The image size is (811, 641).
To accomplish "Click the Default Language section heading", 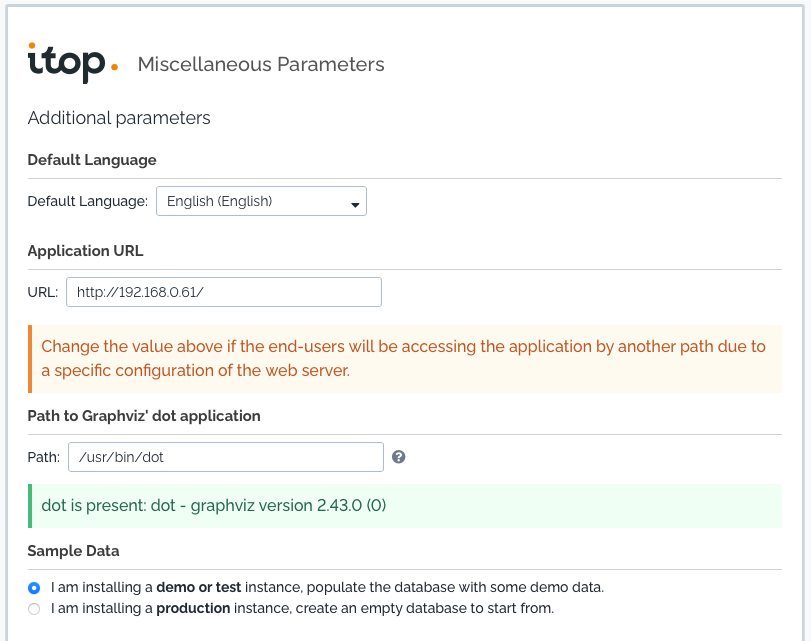I will click(92, 160).
